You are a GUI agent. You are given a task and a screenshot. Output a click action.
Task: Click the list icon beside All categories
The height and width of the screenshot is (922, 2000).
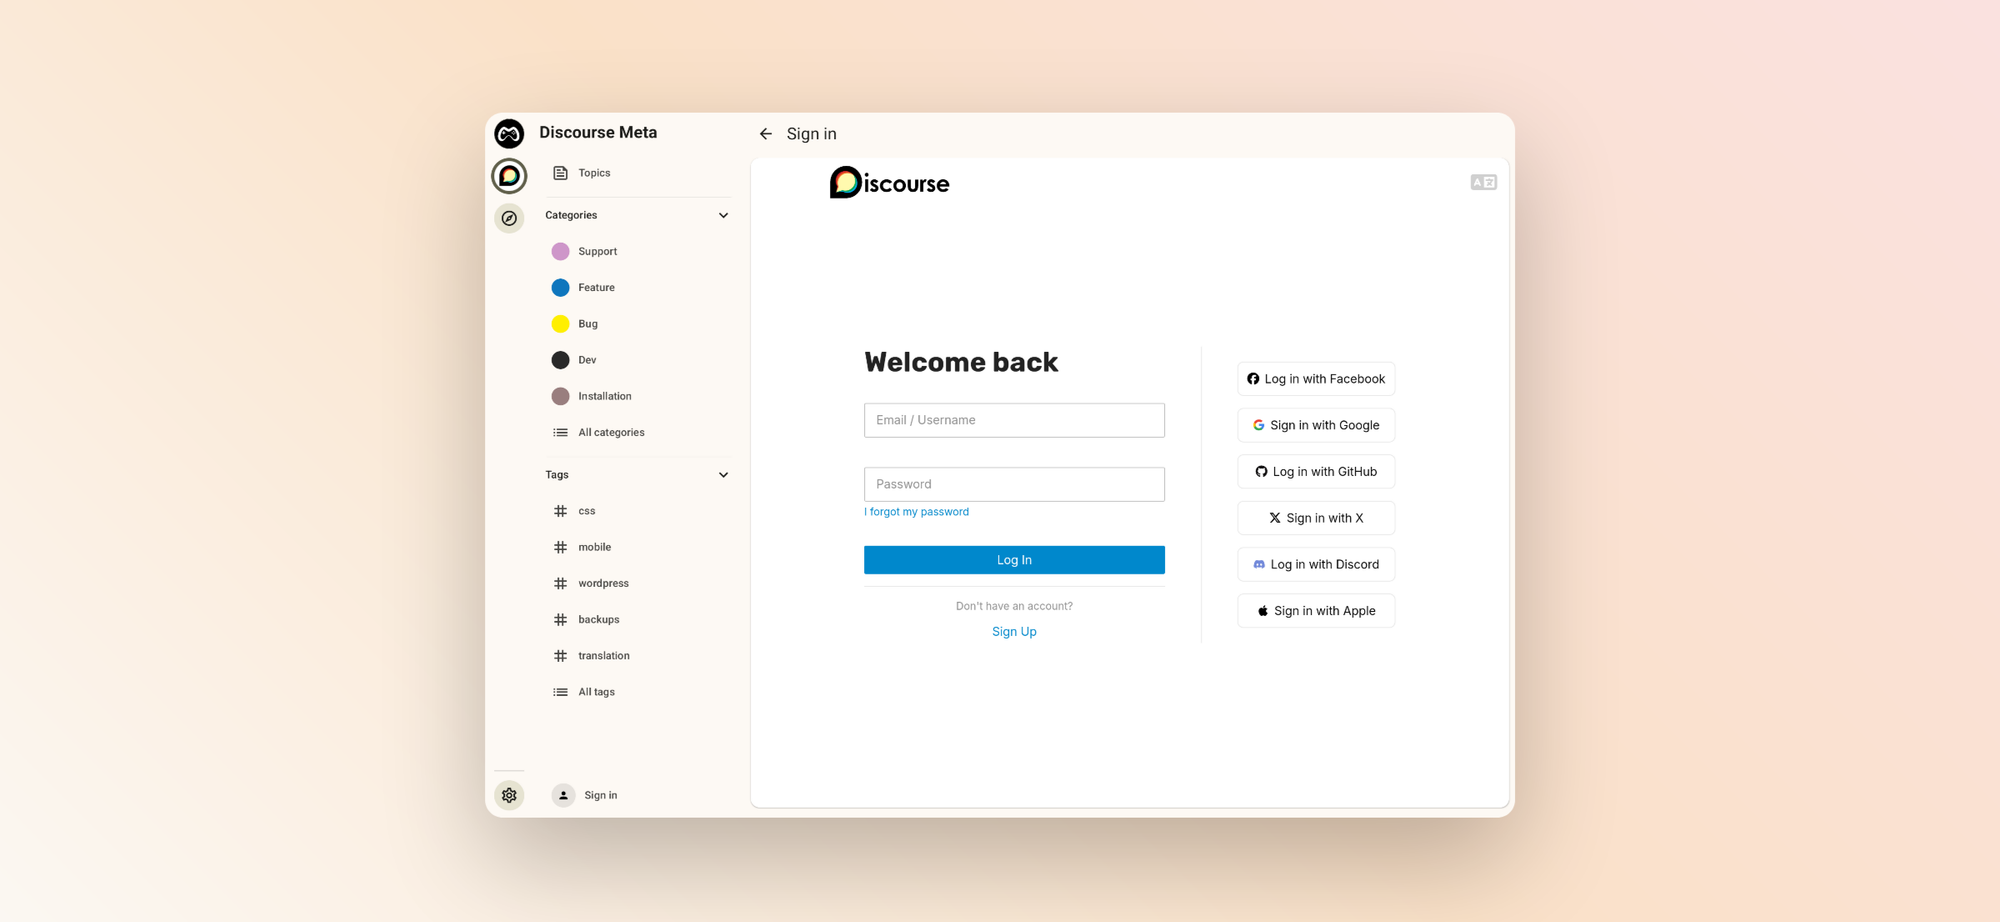coord(560,432)
